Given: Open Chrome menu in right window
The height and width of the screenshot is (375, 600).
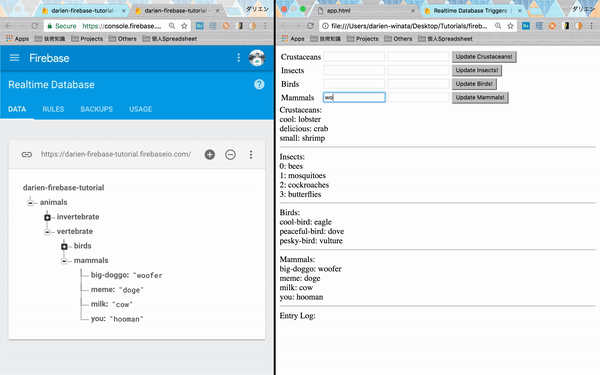Looking at the screenshot, I should (592, 26).
